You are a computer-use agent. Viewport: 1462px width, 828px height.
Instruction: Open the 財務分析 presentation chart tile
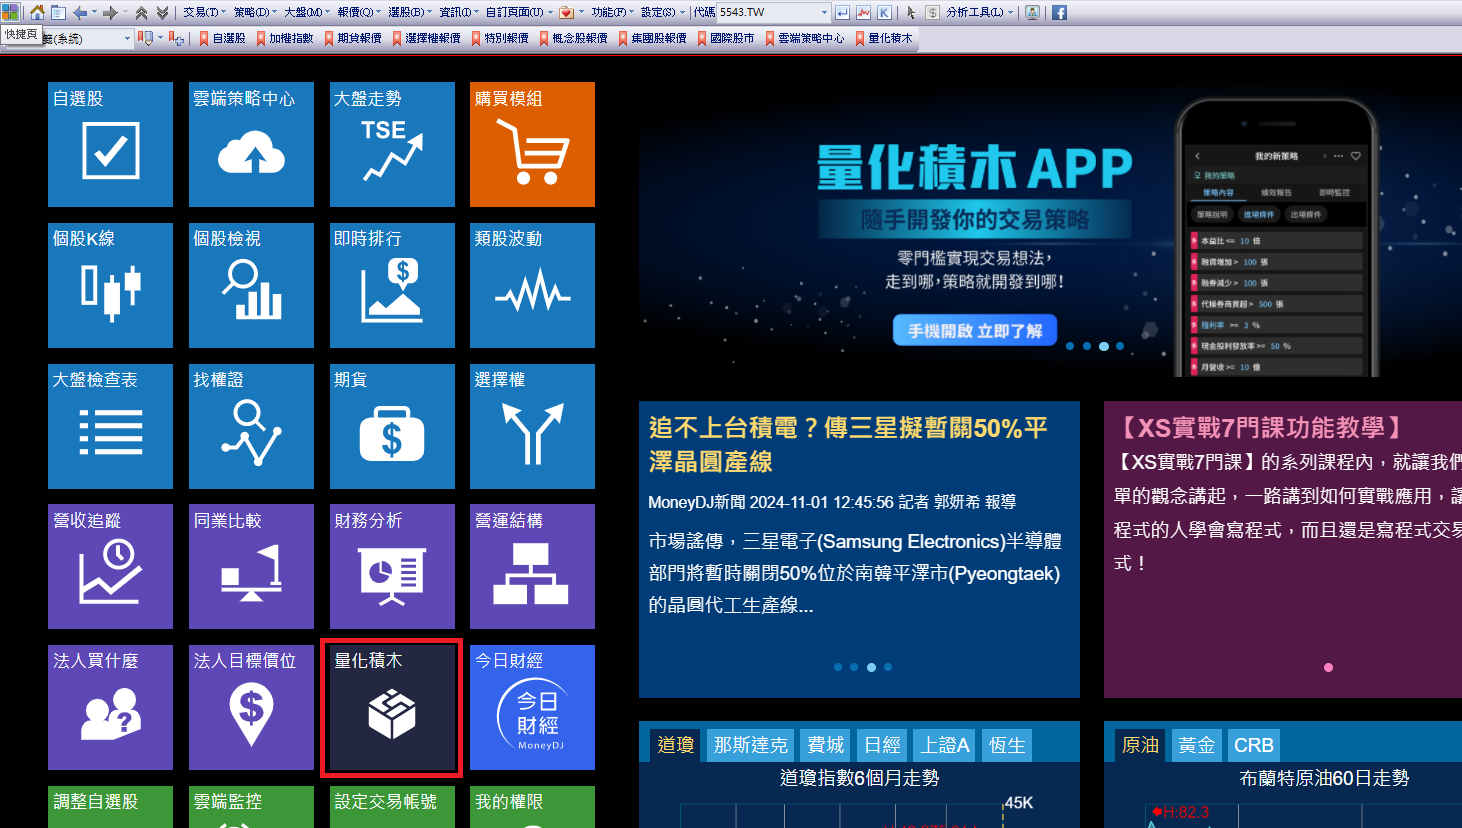point(391,567)
